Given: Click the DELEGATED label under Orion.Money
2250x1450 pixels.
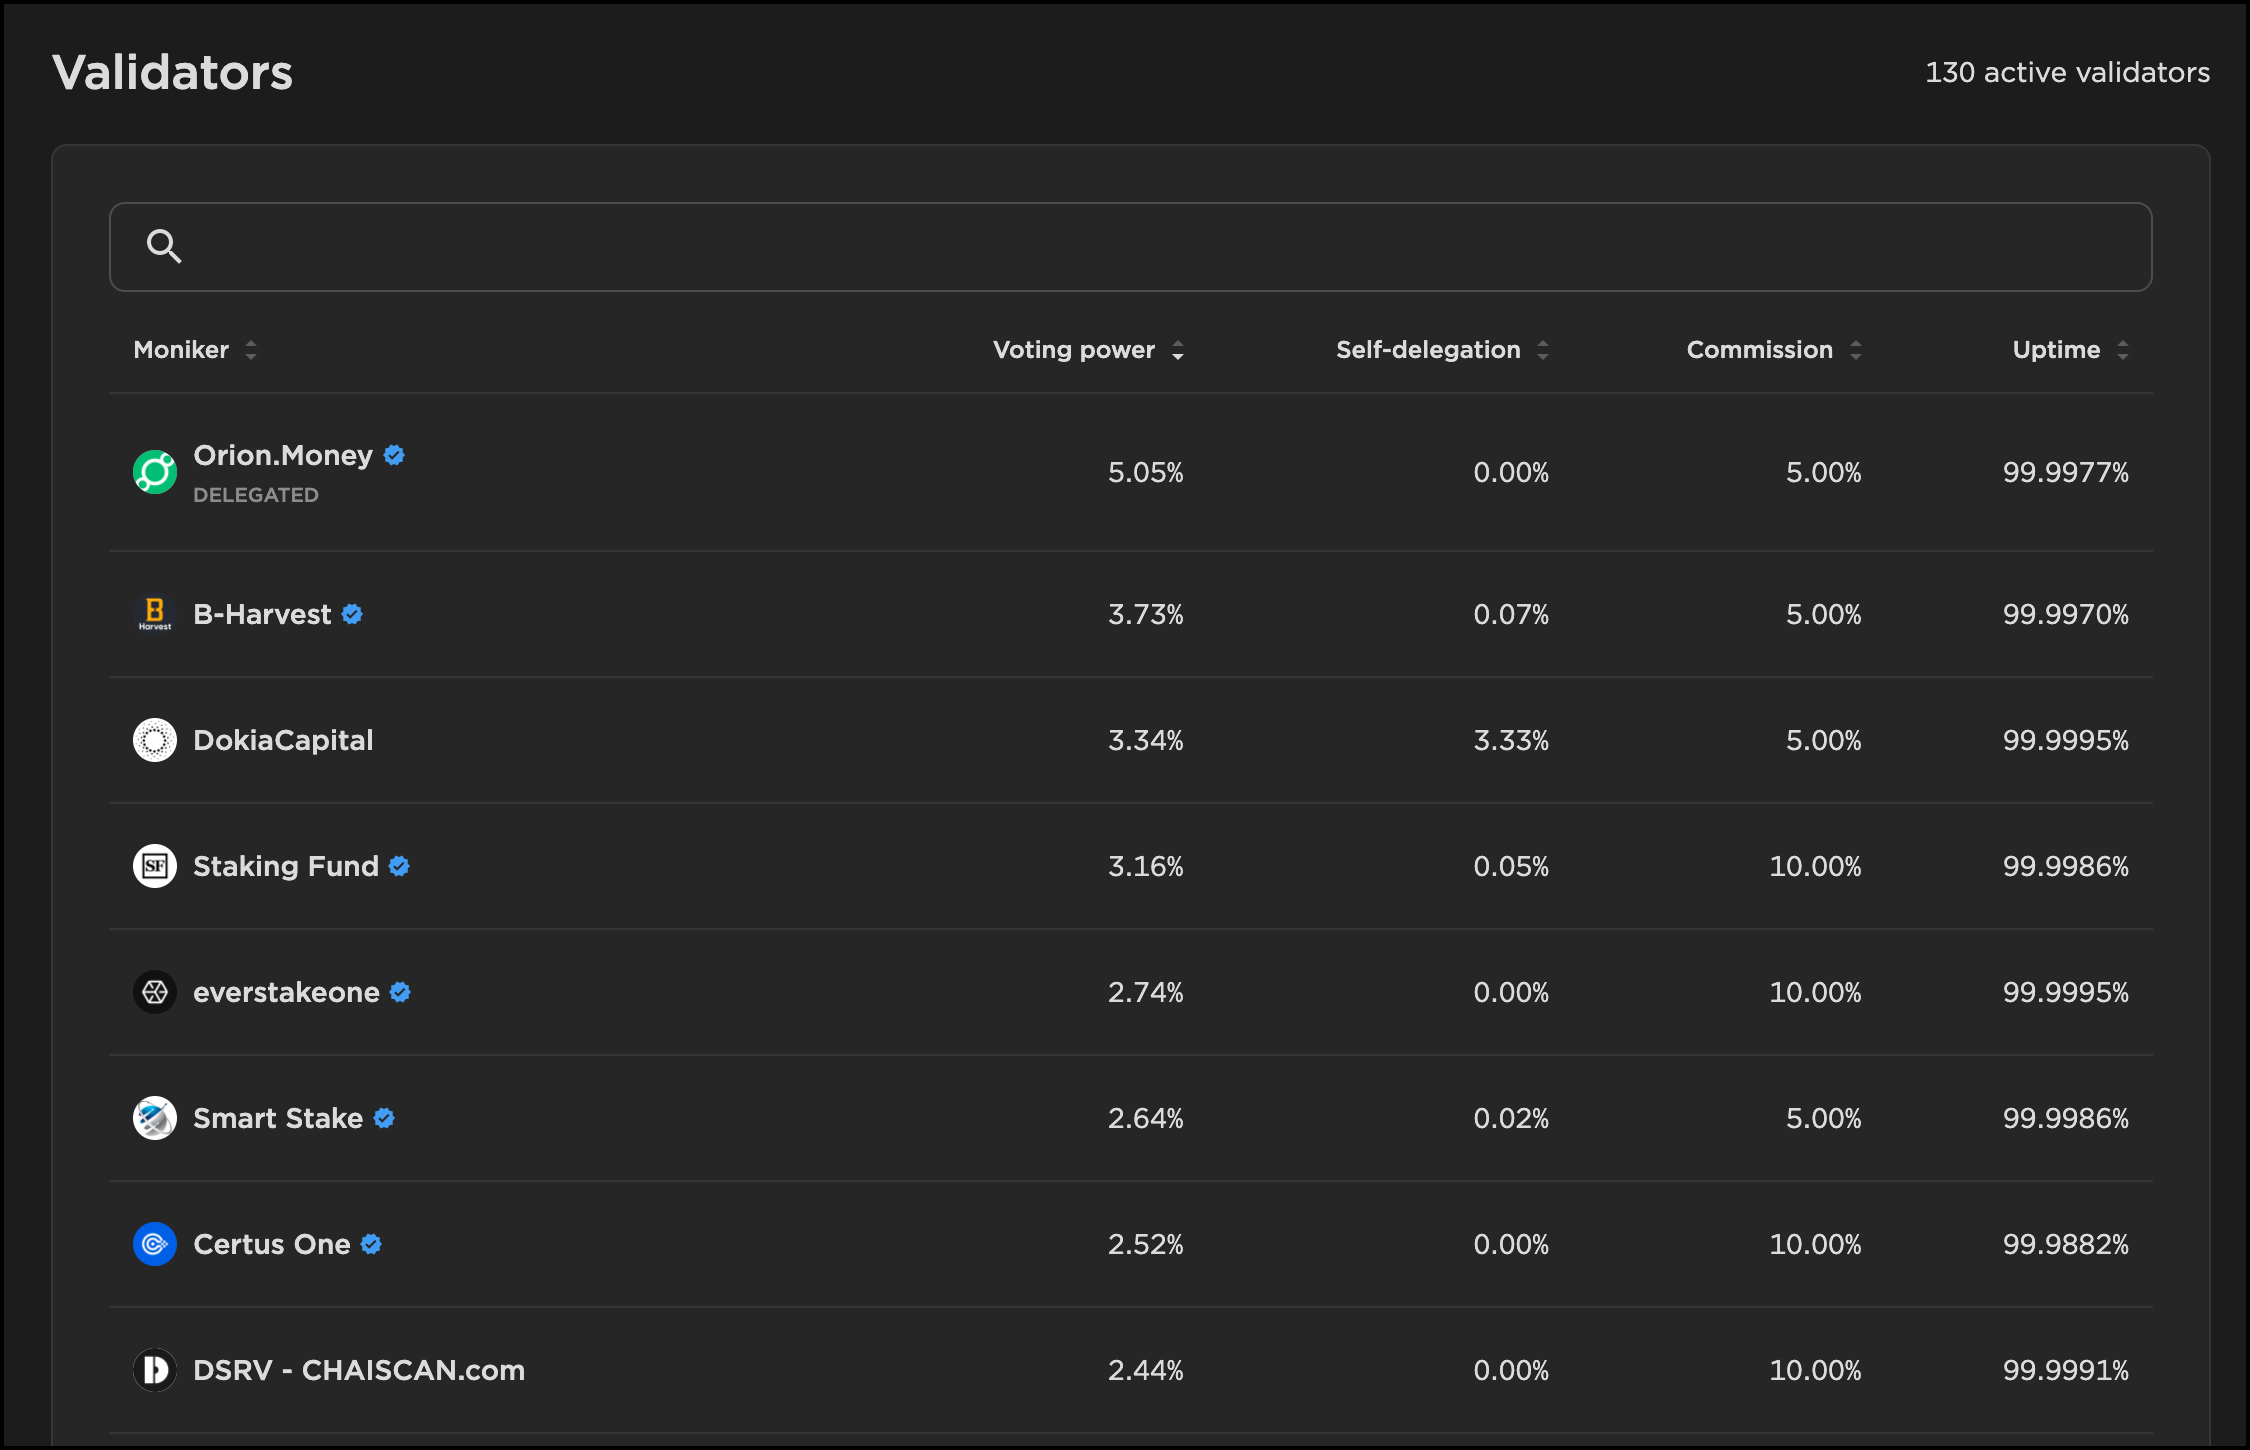Looking at the screenshot, I should pyautogui.click(x=256, y=495).
